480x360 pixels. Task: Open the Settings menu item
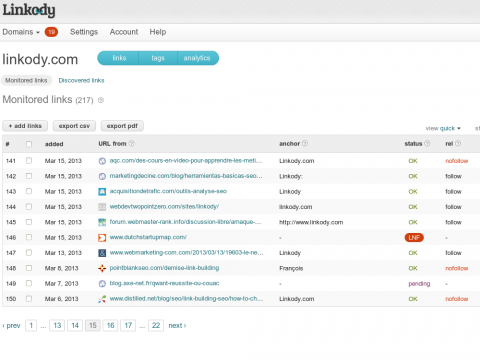pyautogui.click(x=84, y=32)
